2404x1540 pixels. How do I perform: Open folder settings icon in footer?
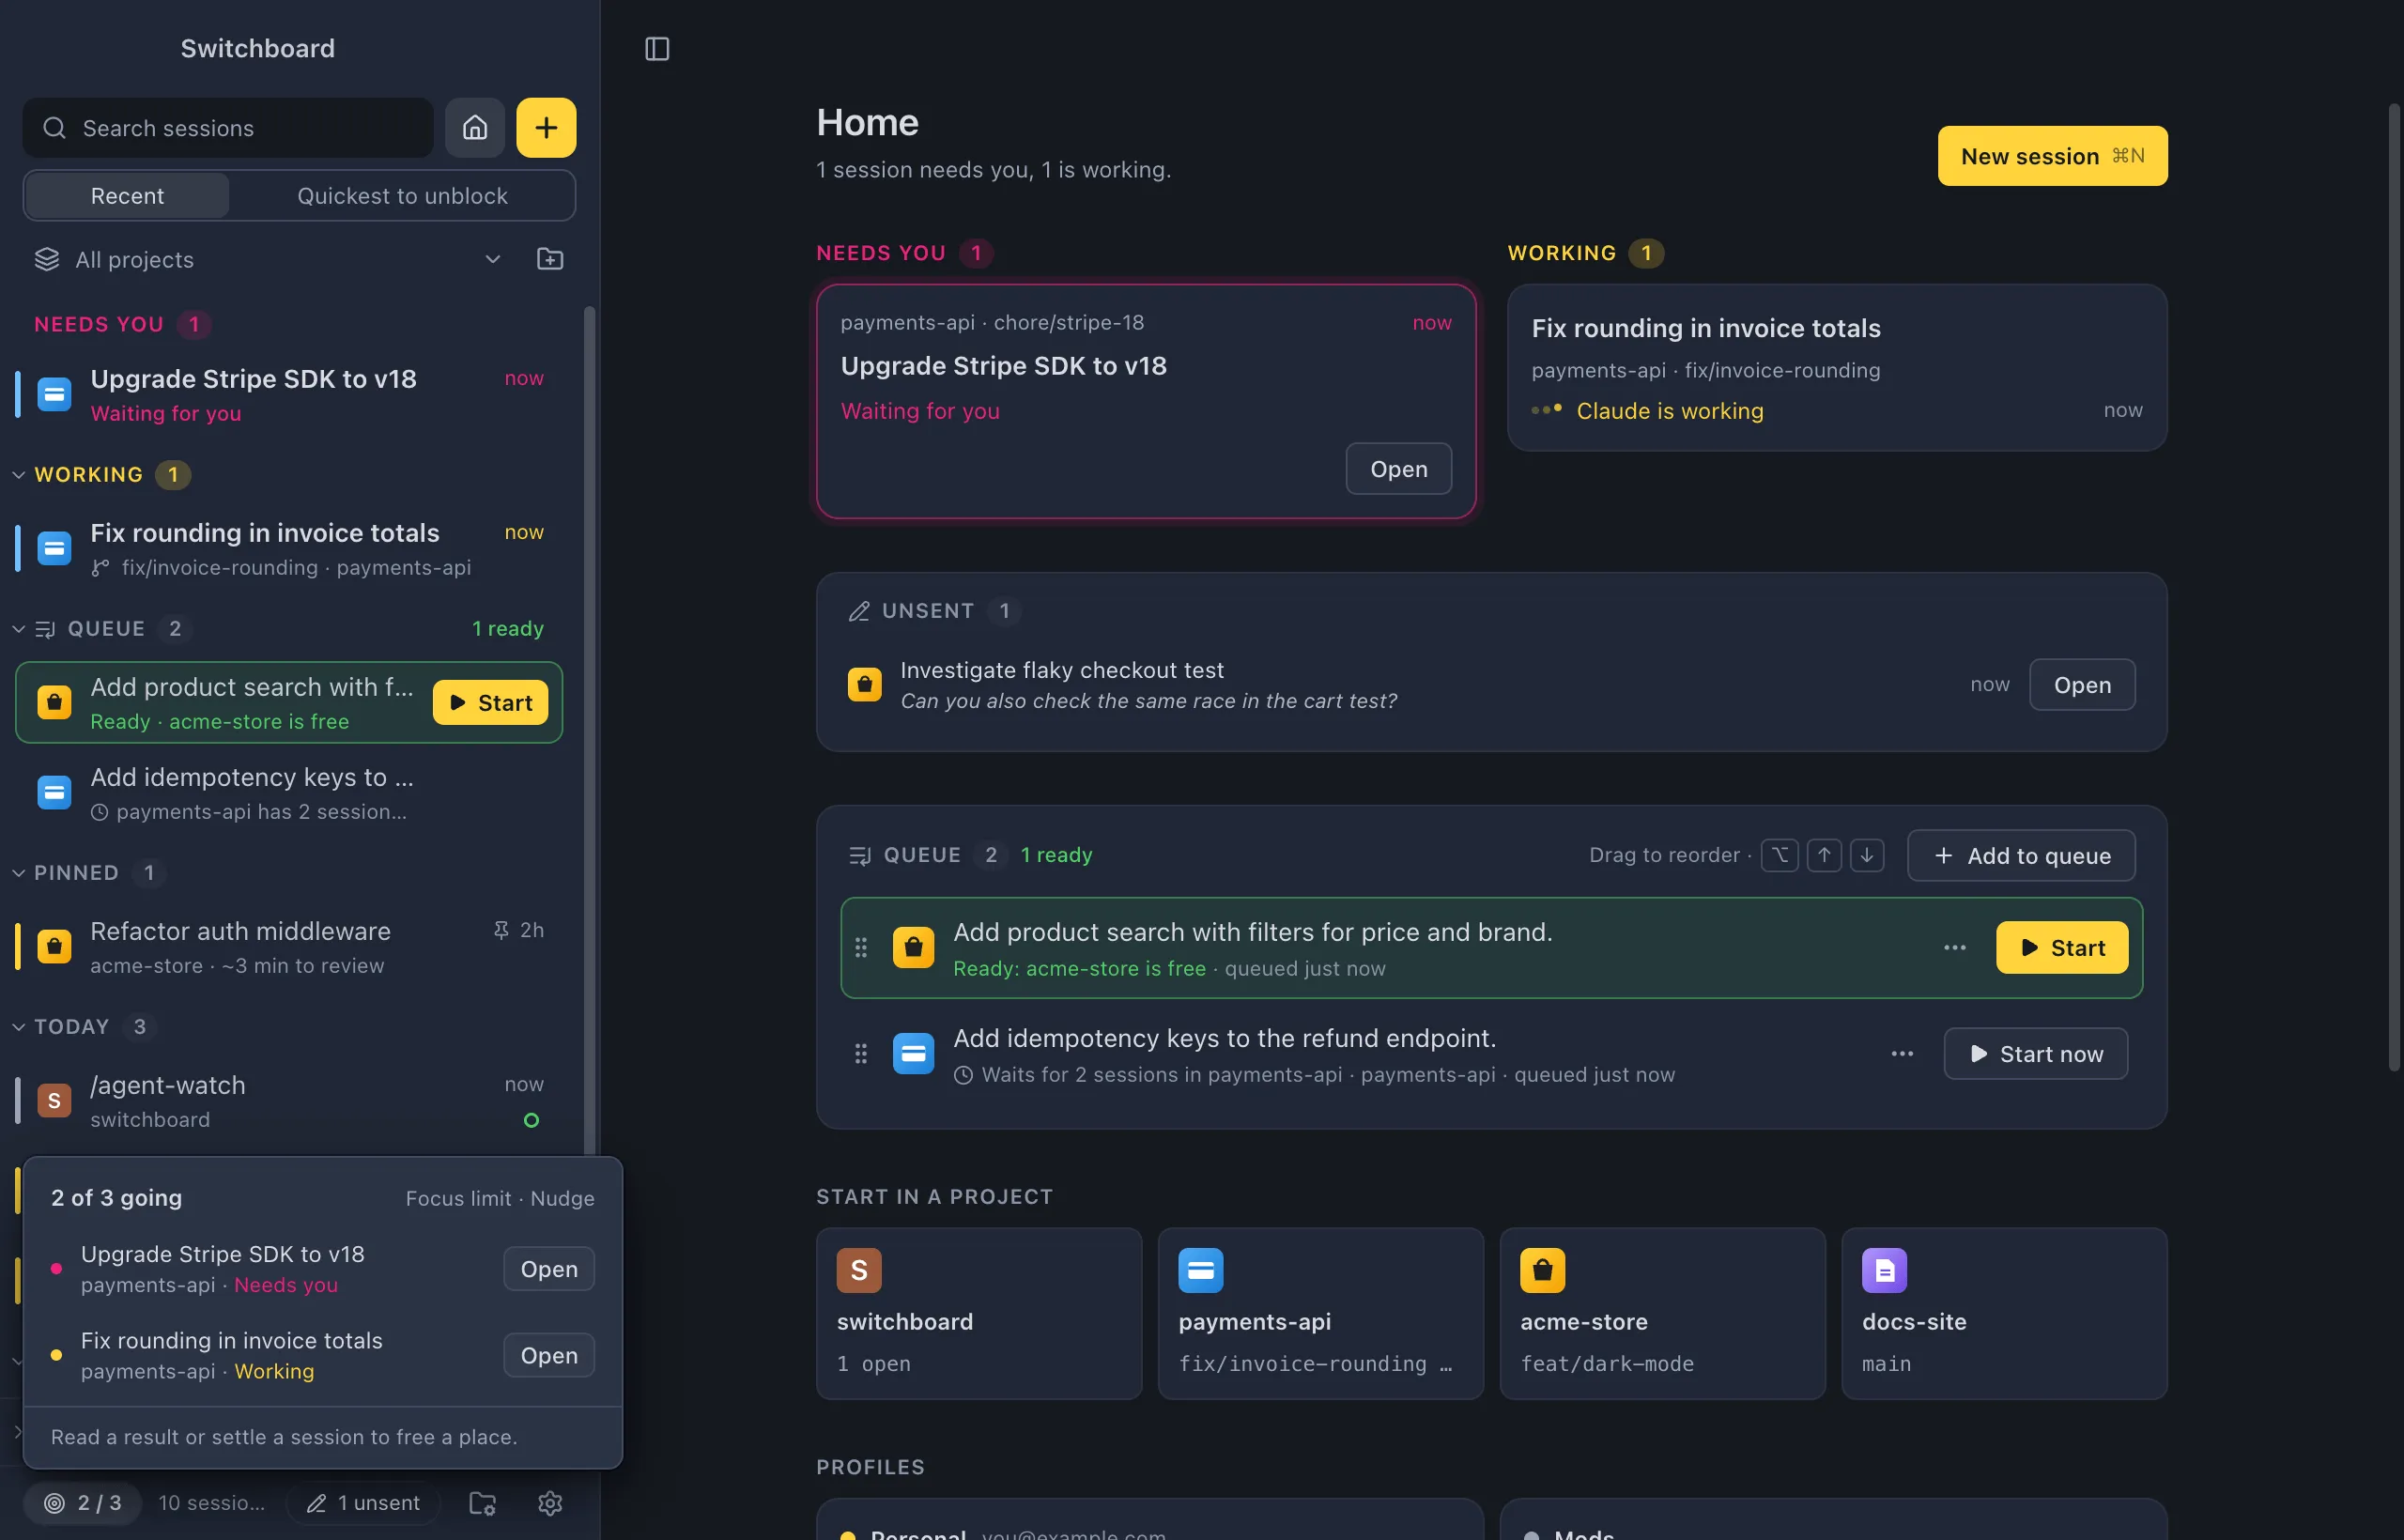(x=483, y=1502)
